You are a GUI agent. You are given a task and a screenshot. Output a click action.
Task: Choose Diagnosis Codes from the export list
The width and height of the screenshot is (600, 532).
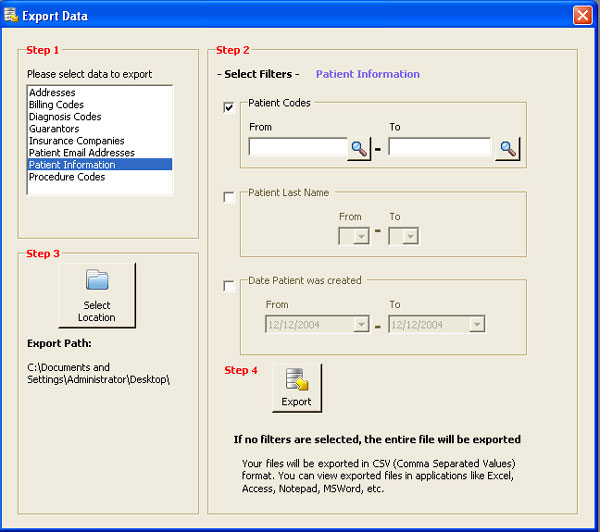pos(65,117)
